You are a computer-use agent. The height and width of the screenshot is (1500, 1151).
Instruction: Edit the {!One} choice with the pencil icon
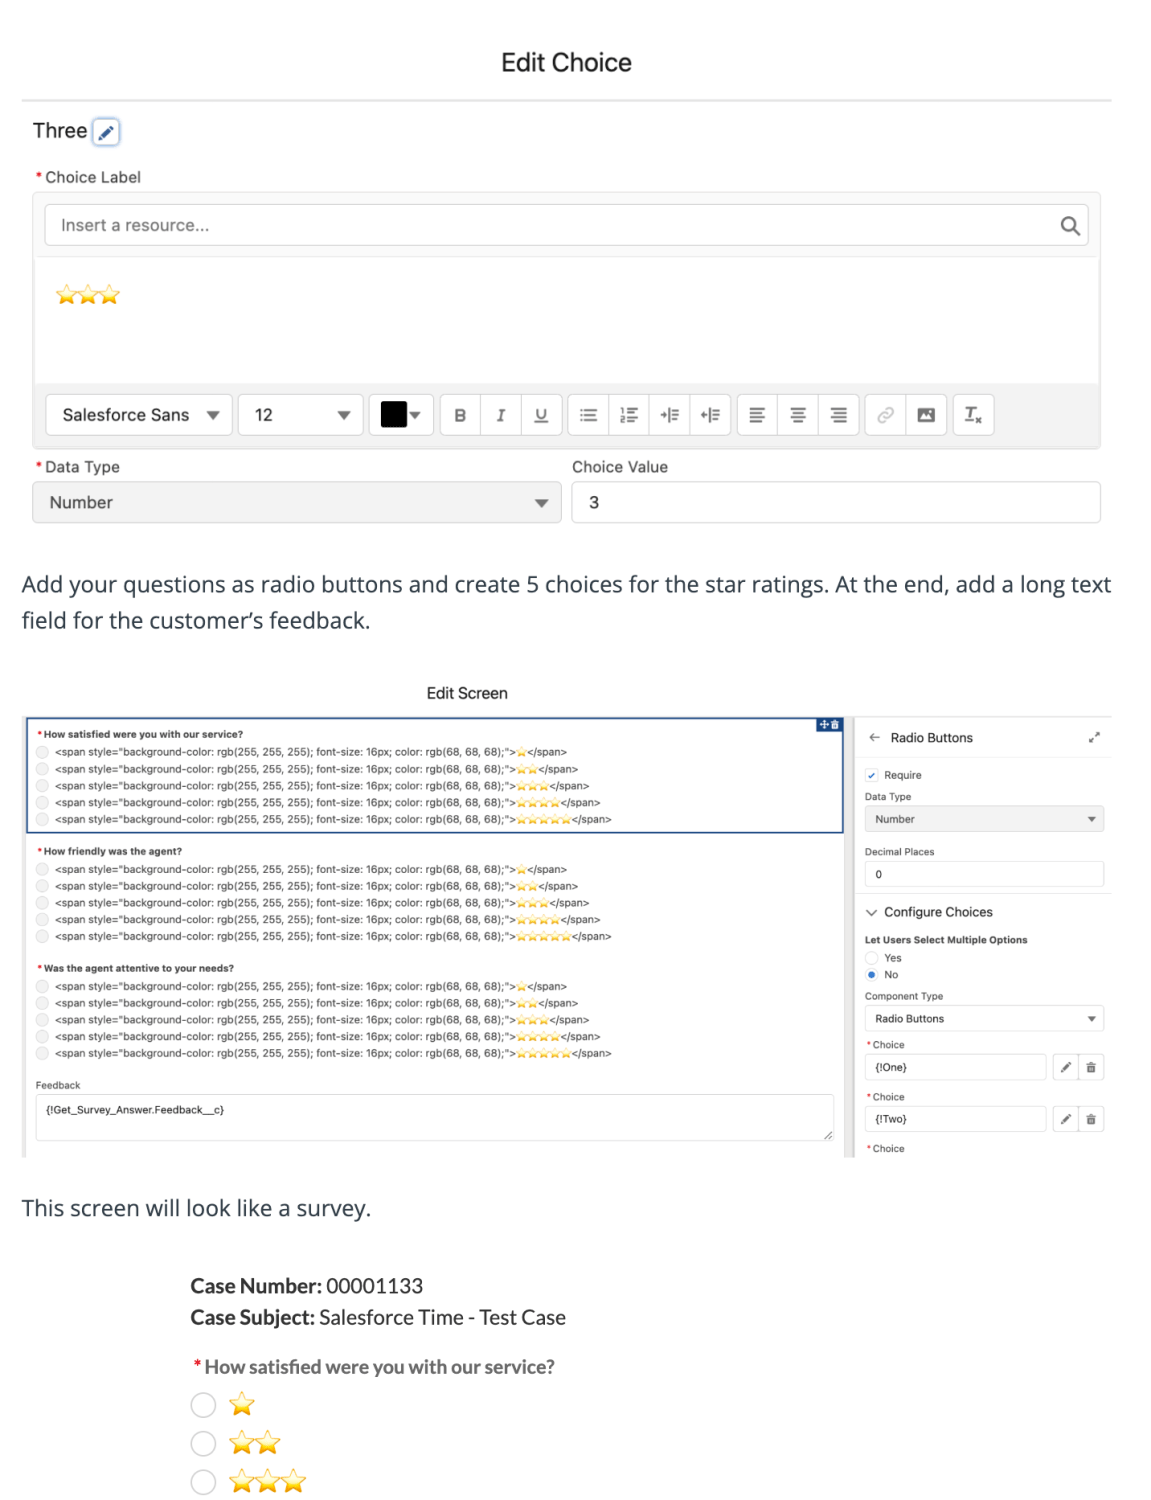1064,1066
